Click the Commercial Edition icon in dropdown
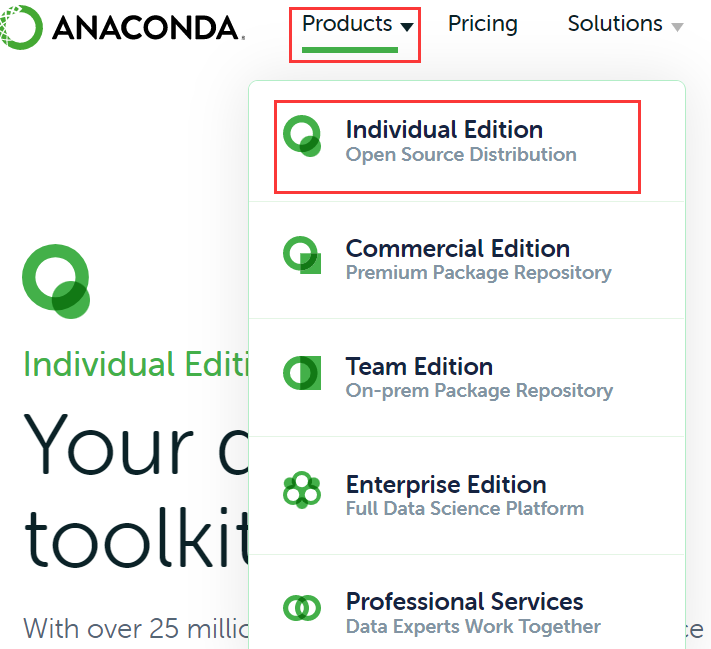 (x=302, y=255)
